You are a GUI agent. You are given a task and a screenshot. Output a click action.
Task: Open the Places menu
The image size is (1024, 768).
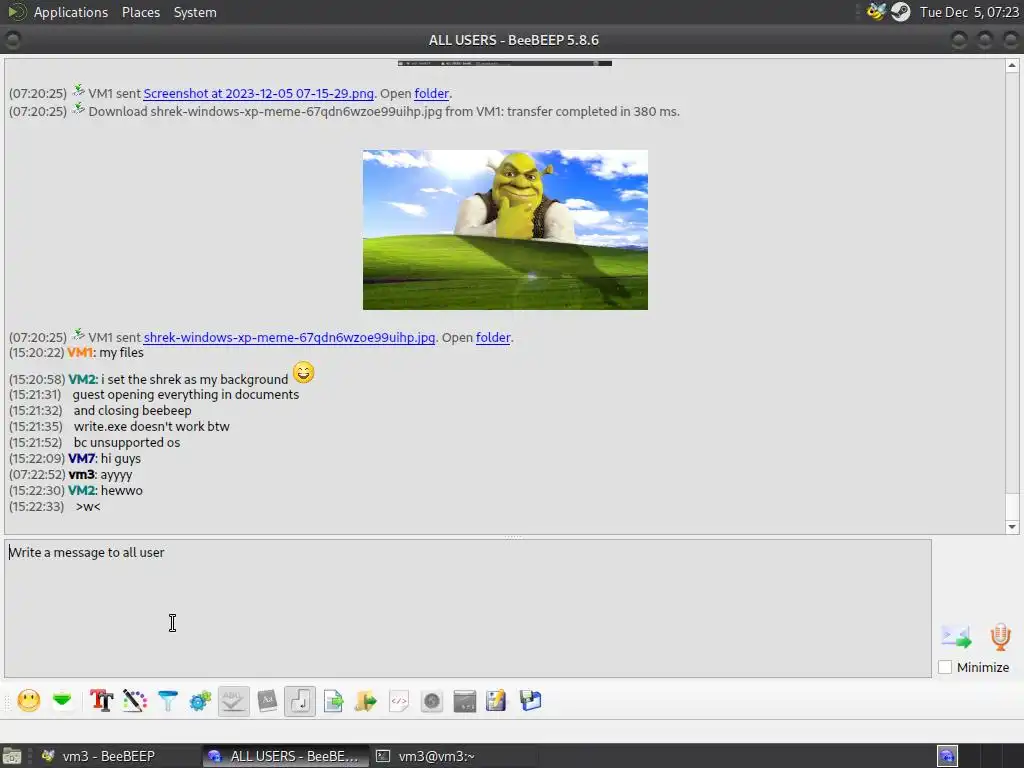click(x=141, y=12)
